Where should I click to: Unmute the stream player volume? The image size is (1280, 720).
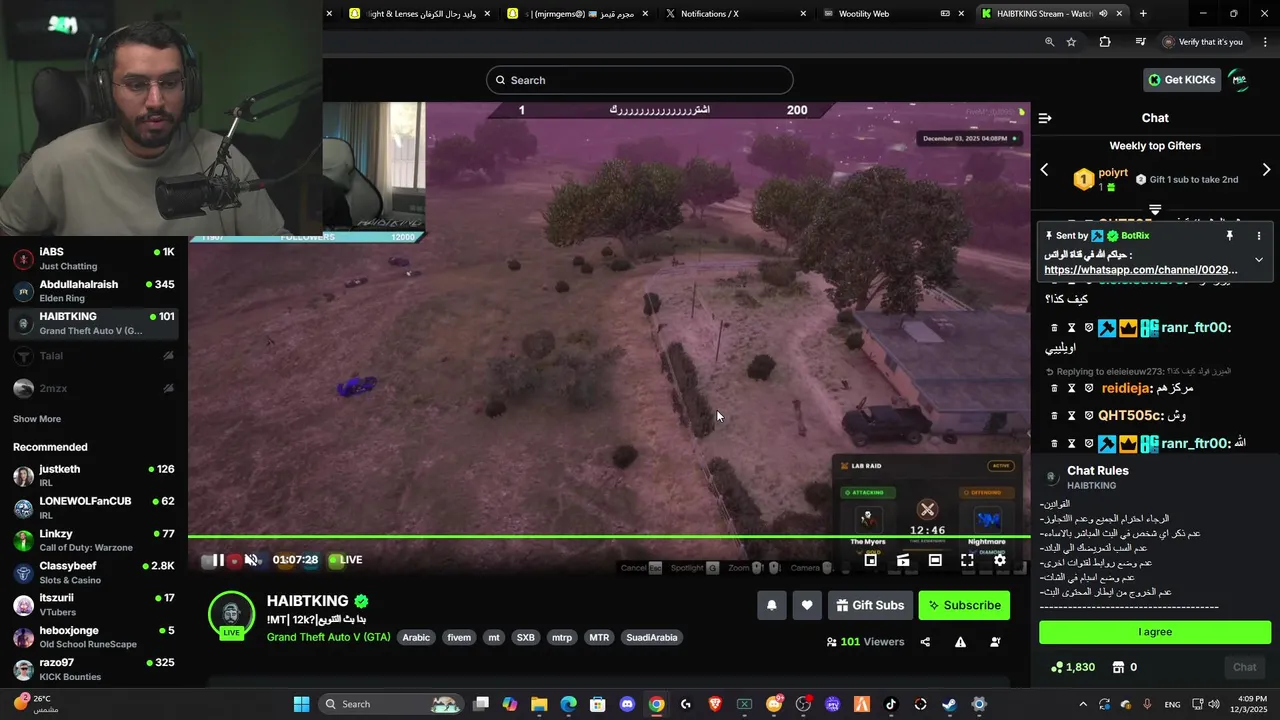click(x=252, y=560)
